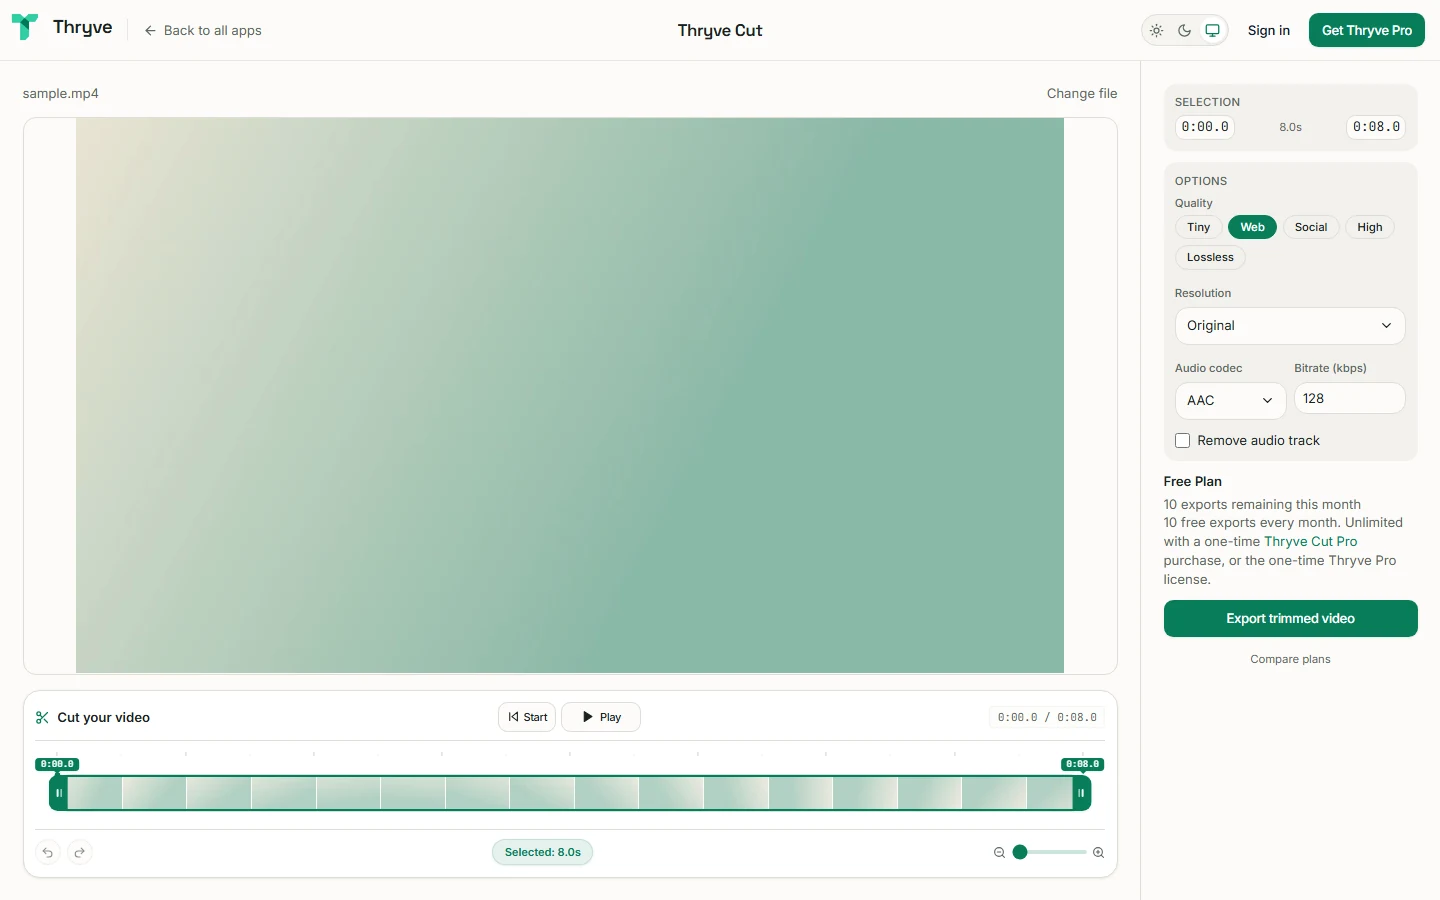
Task: Click the Thryve logo icon
Action: (x=25, y=27)
